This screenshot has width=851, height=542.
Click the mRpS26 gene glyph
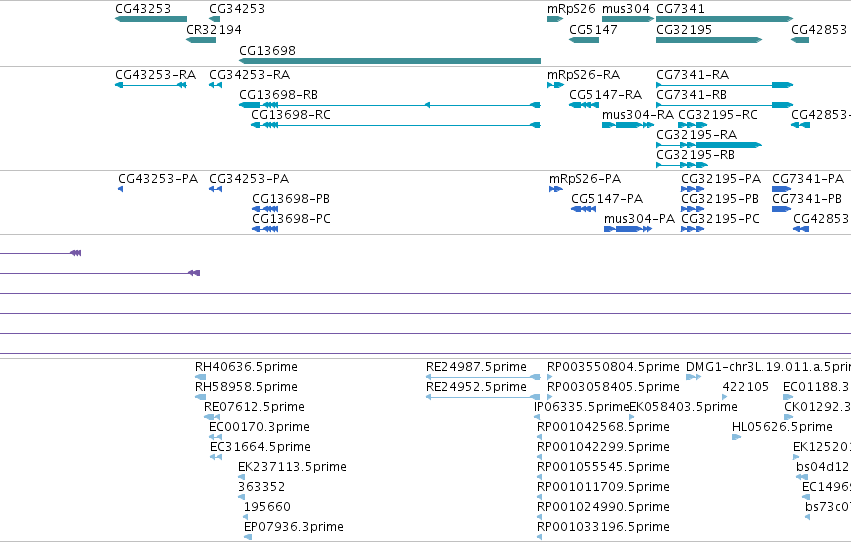pyautogui.click(x=555, y=19)
